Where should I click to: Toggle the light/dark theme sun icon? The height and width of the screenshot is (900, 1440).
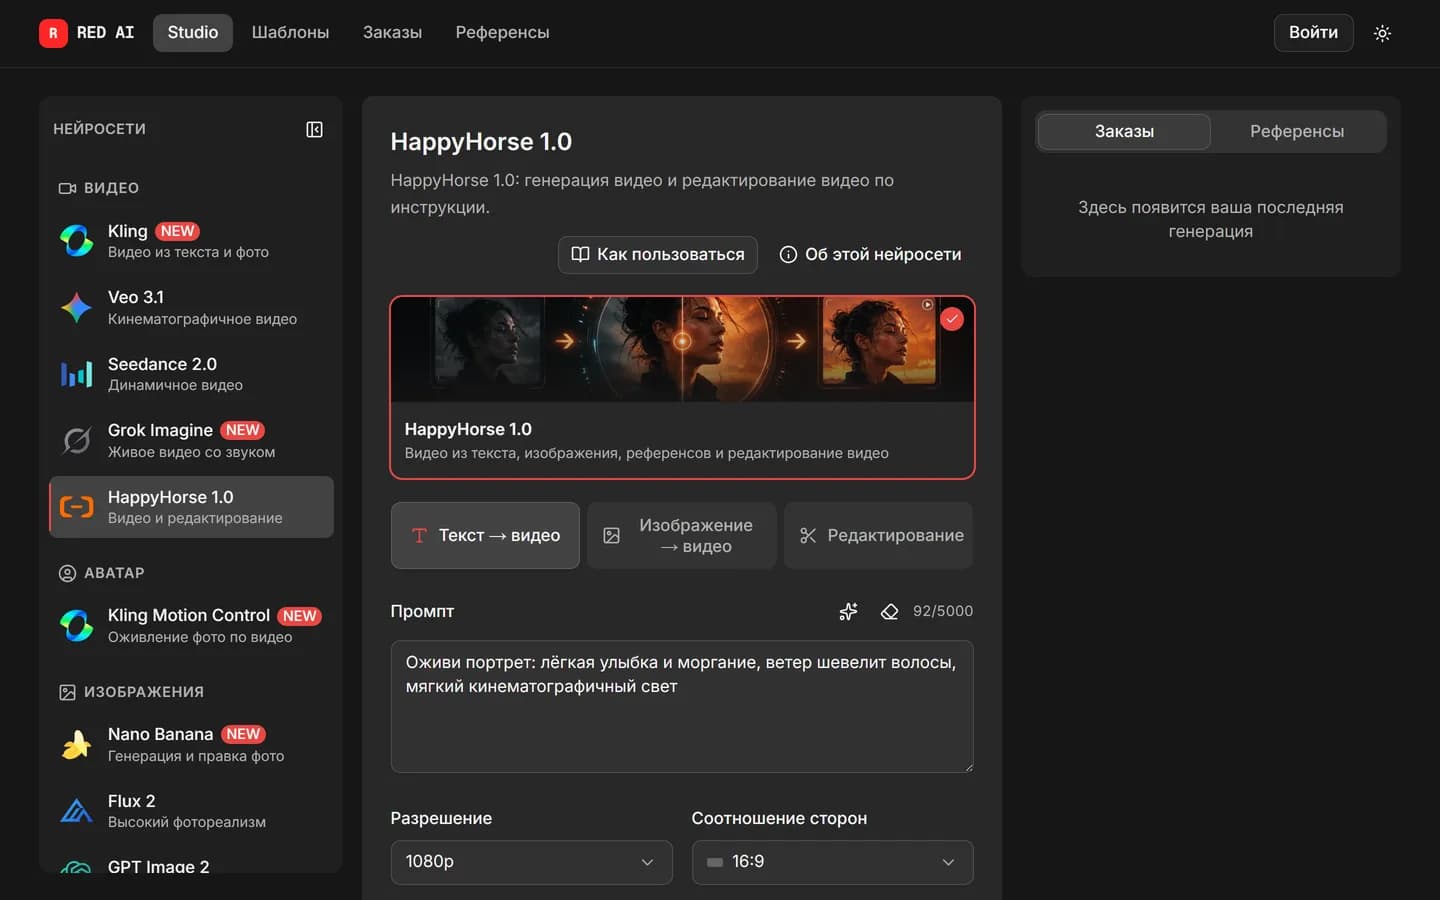(x=1382, y=33)
